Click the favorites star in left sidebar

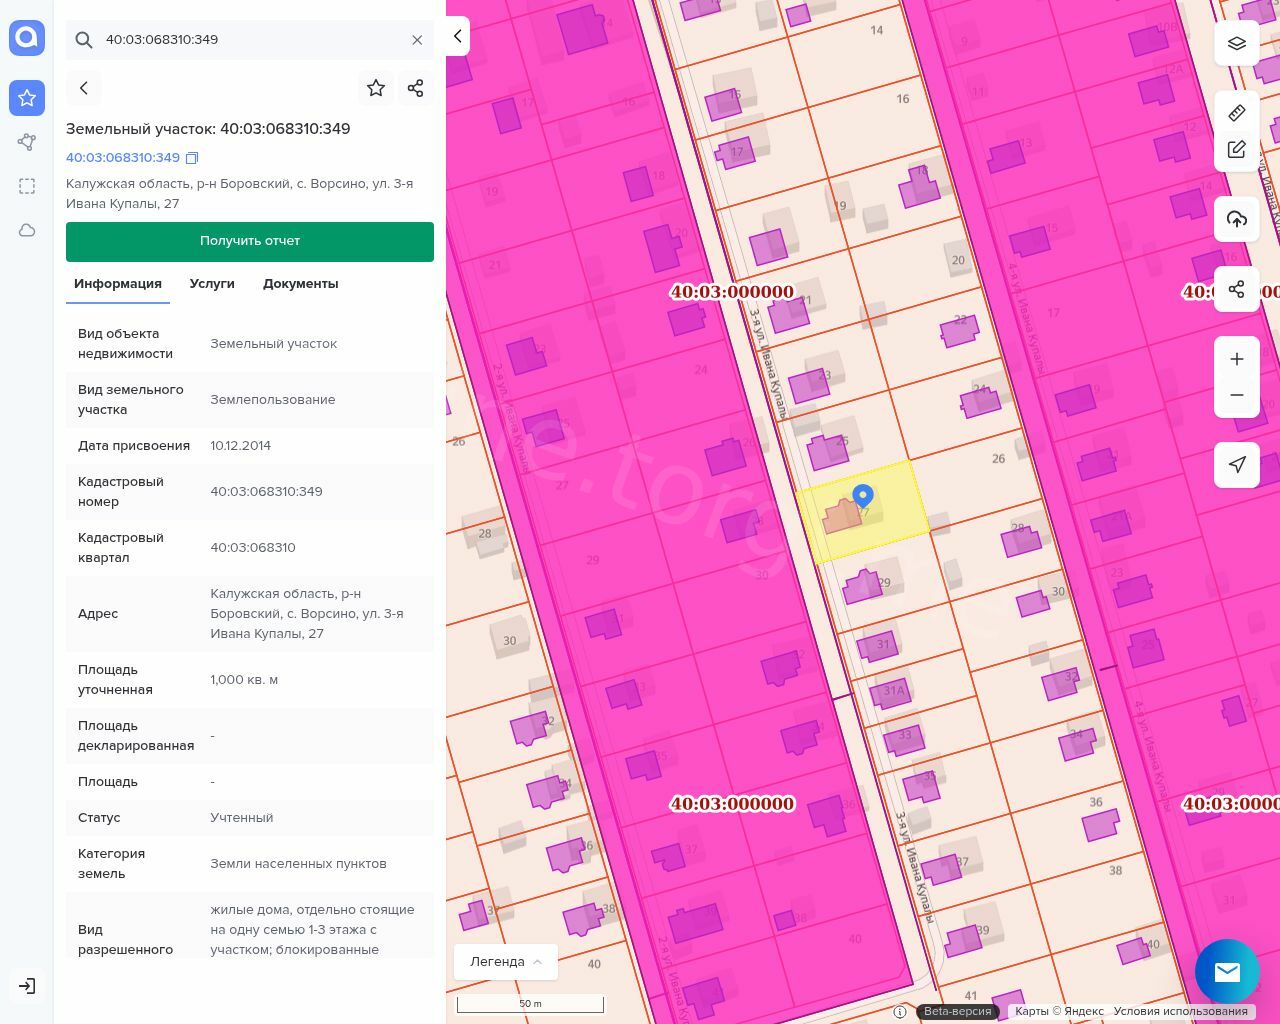[27, 98]
